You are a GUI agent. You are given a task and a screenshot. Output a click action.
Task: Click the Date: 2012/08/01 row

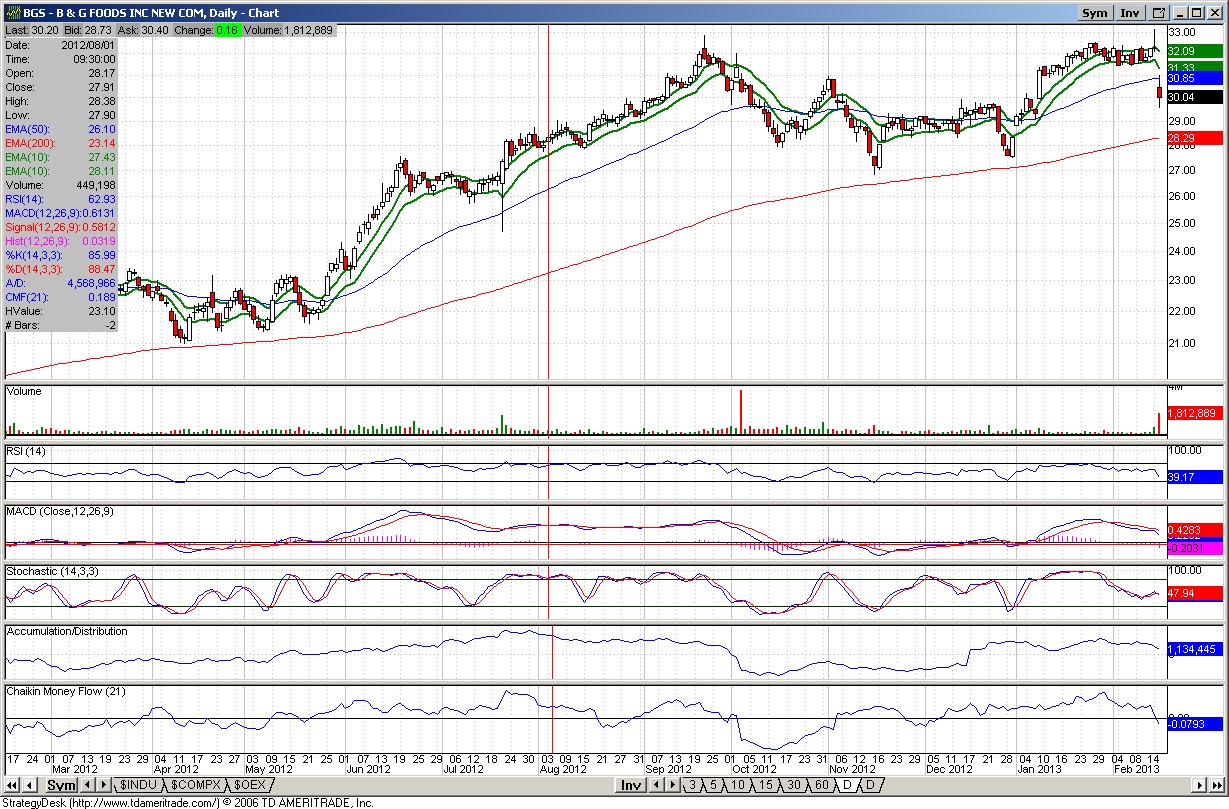(x=61, y=45)
